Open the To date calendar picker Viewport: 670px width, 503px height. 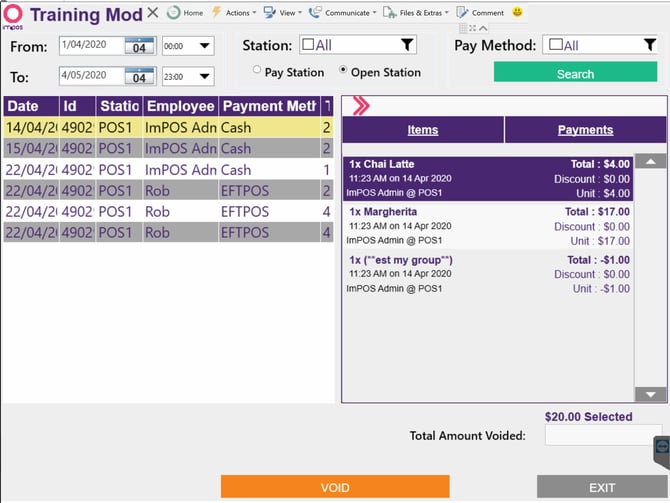pyautogui.click(x=139, y=76)
